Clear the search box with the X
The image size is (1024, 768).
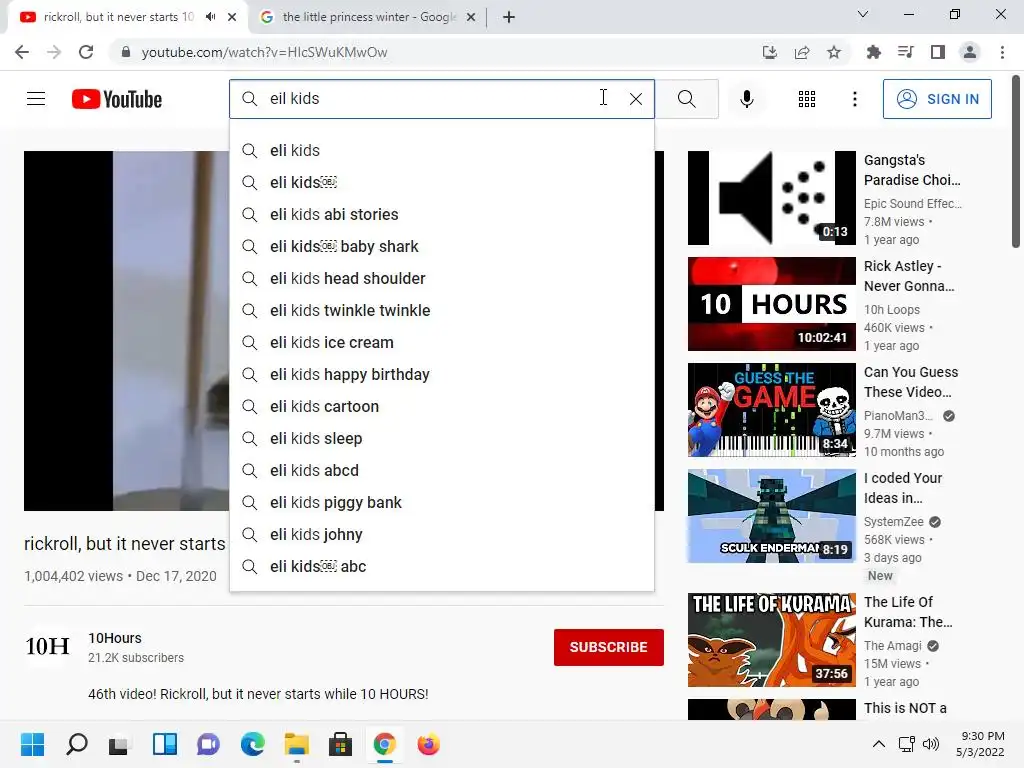635,99
